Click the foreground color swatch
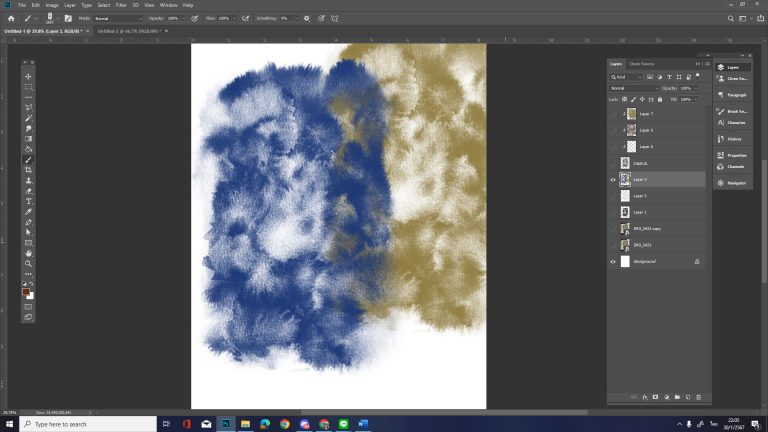The width and height of the screenshot is (768, 432). tap(26, 291)
